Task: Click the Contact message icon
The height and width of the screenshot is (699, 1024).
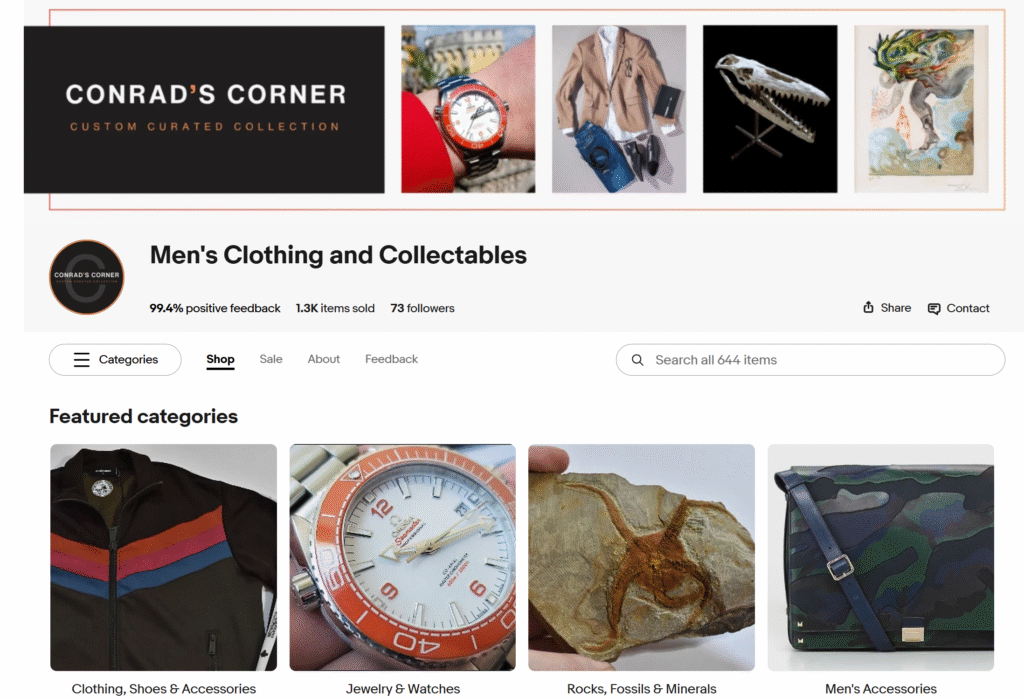Action: point(934,308)
